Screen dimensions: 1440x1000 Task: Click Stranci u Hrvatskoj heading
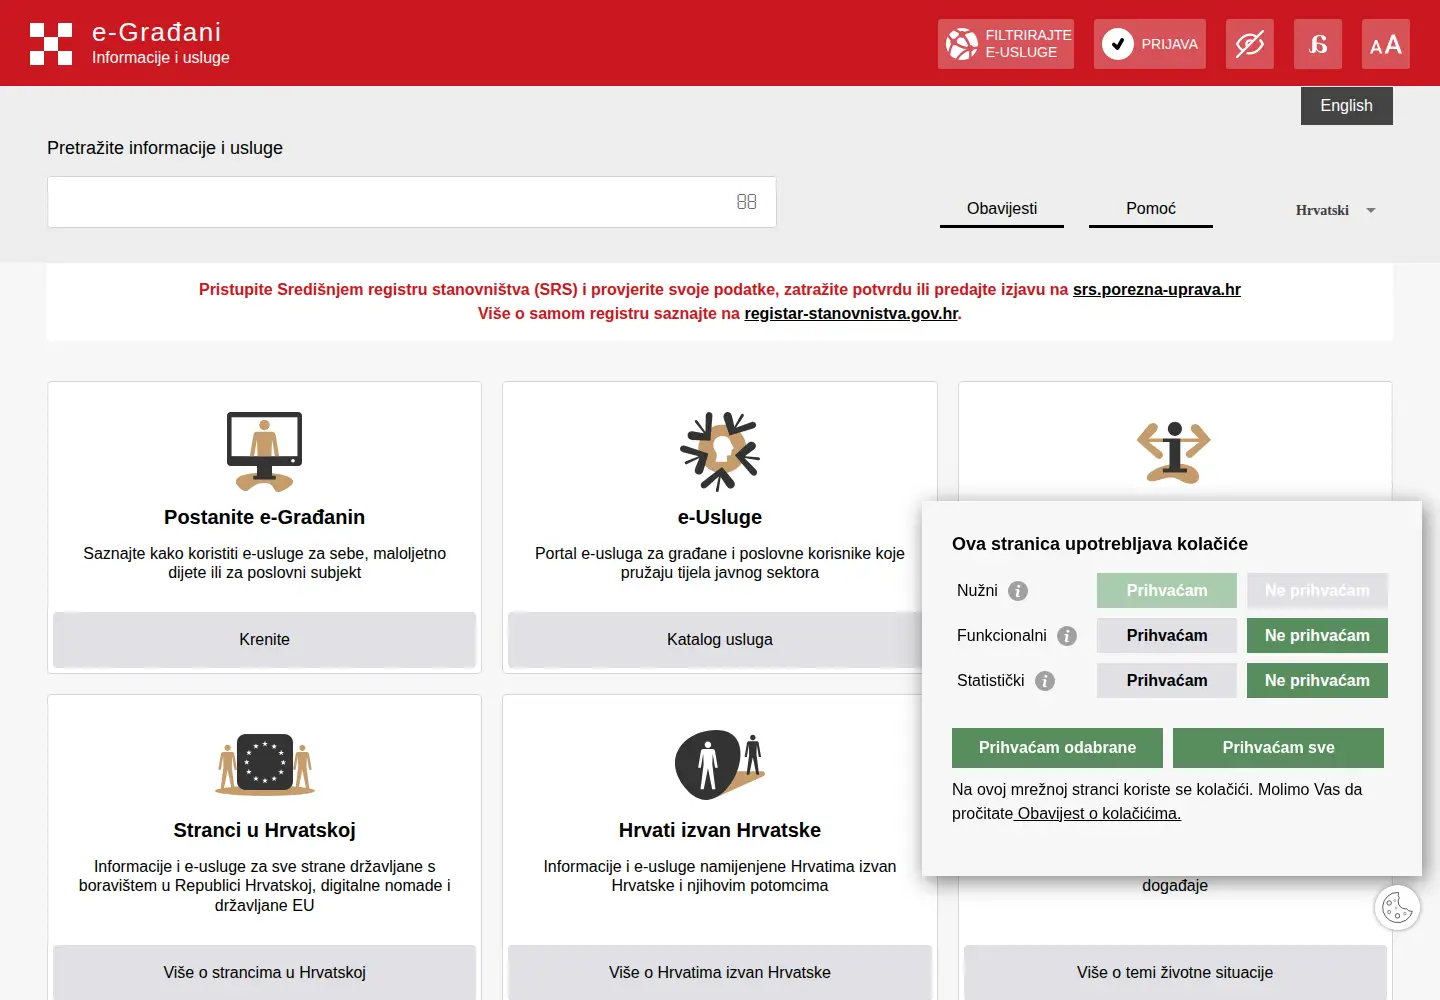(x=265, y=830)
